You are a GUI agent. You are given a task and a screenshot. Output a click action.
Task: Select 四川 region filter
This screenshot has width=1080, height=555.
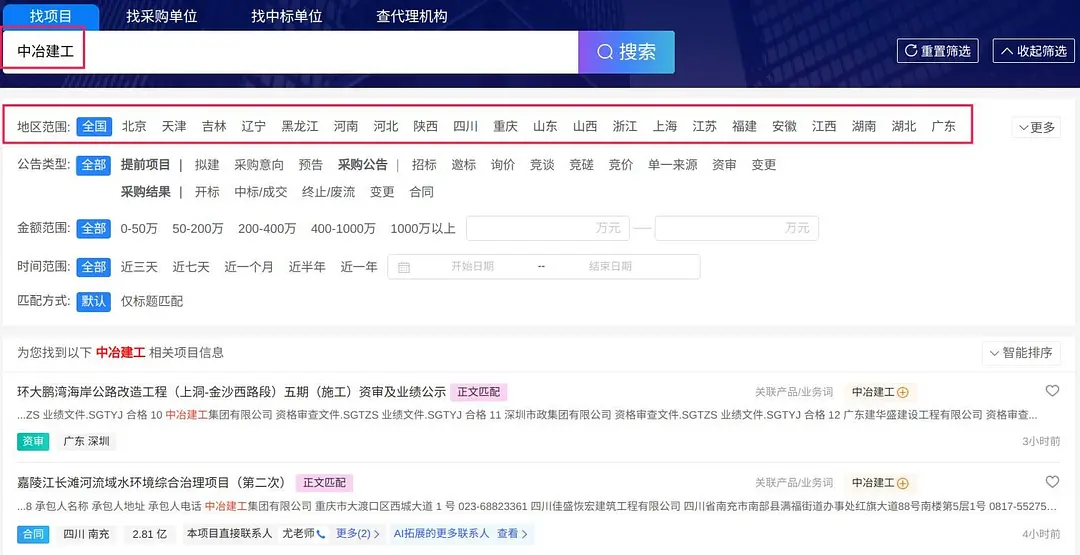click(466, 127)
